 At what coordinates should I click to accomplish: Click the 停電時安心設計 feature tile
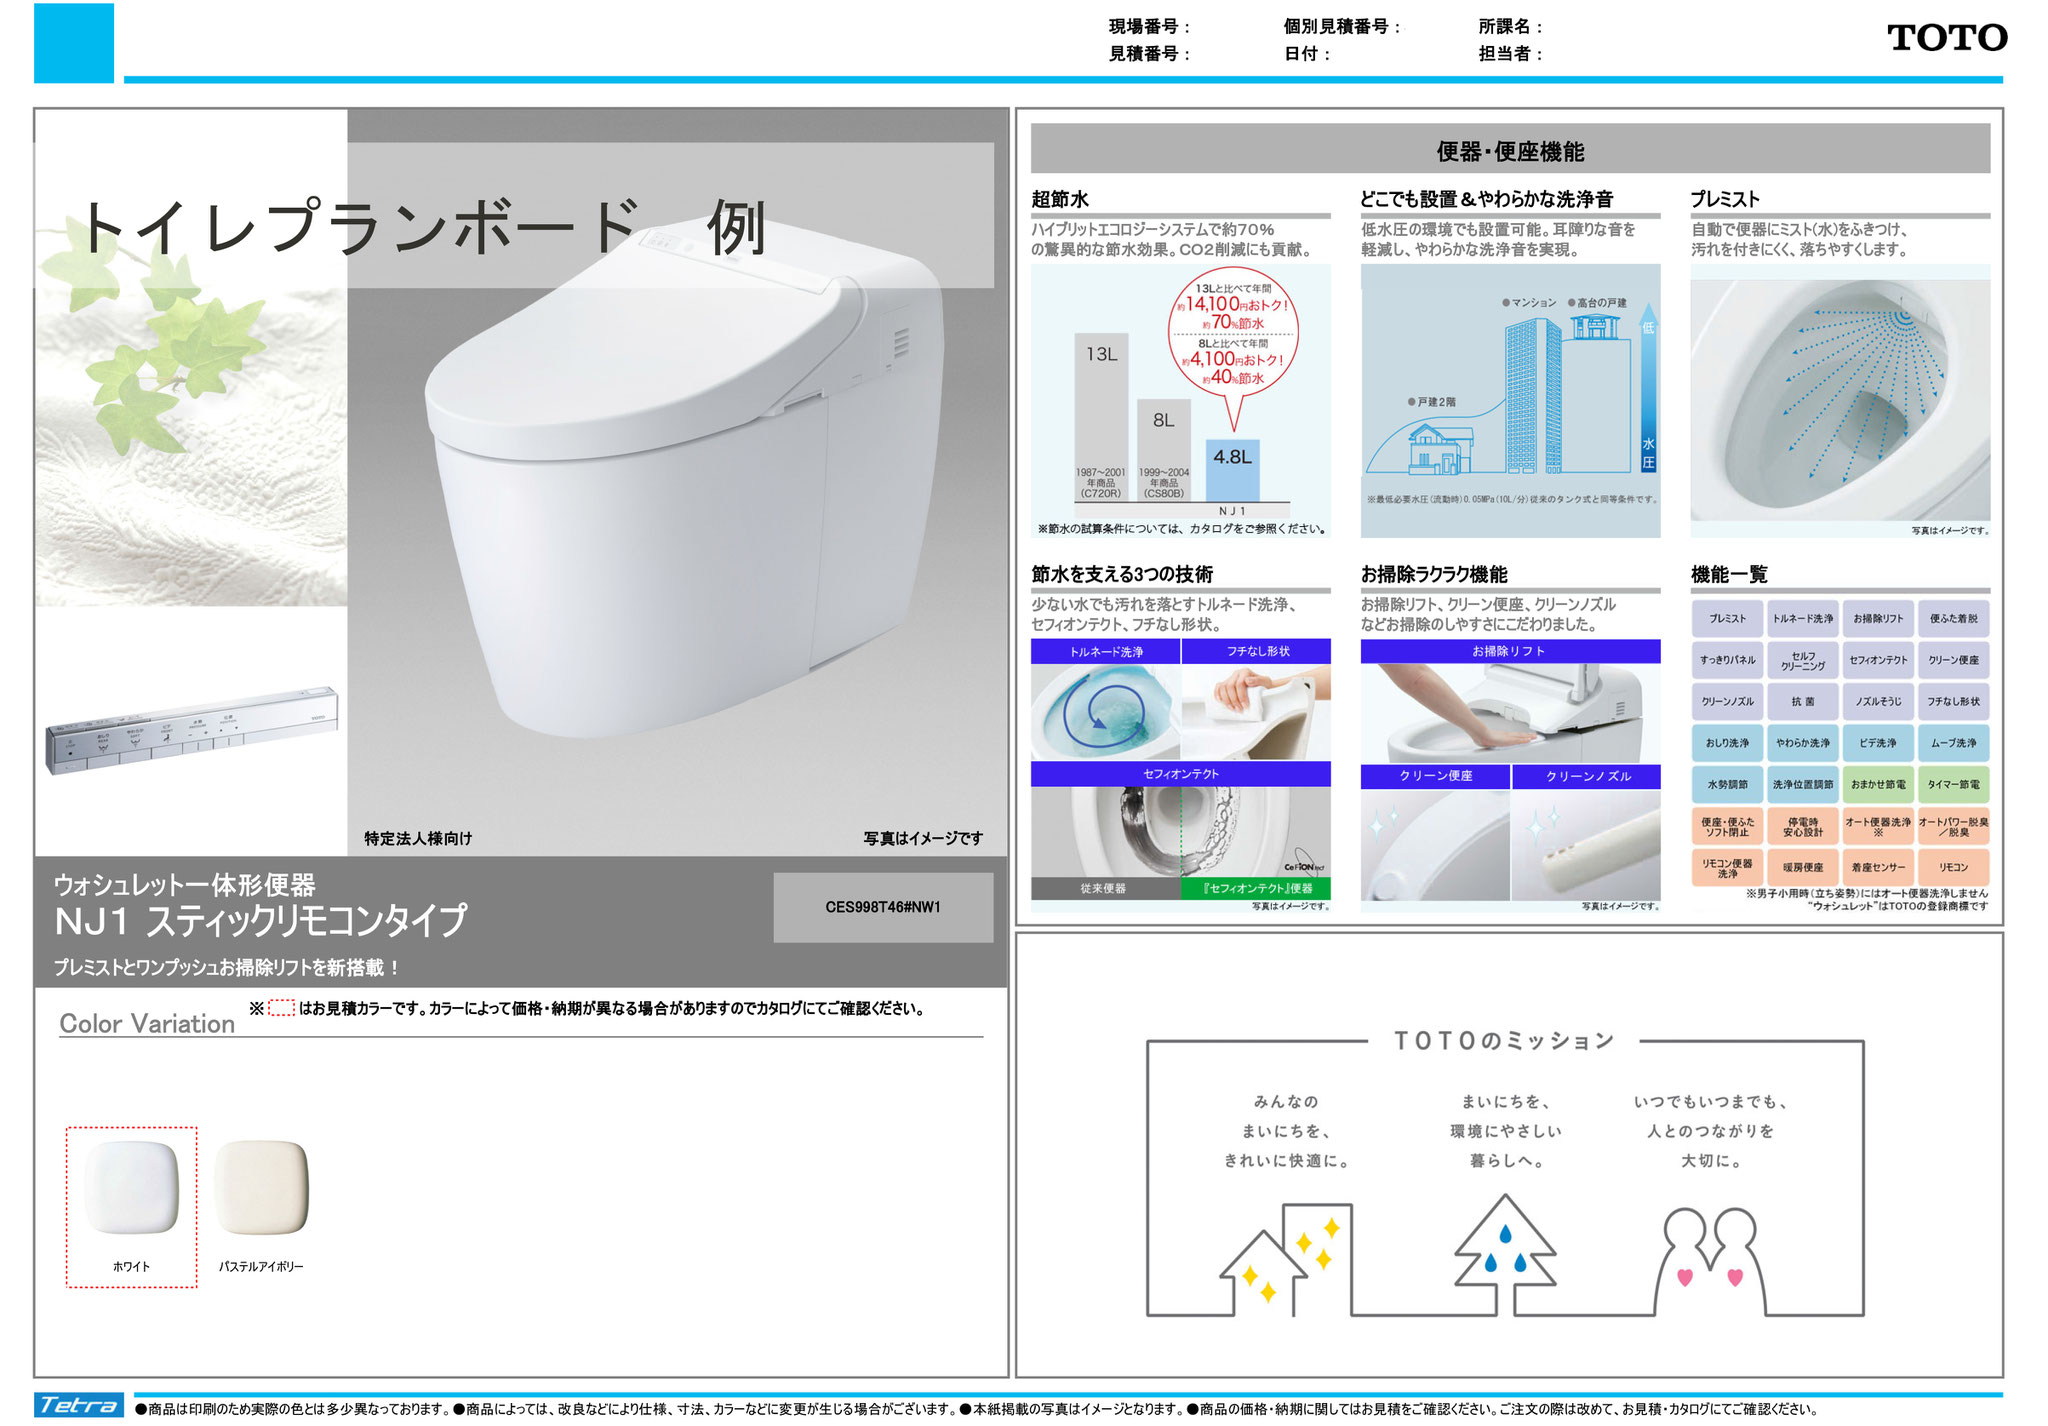tap(1803, 826)
